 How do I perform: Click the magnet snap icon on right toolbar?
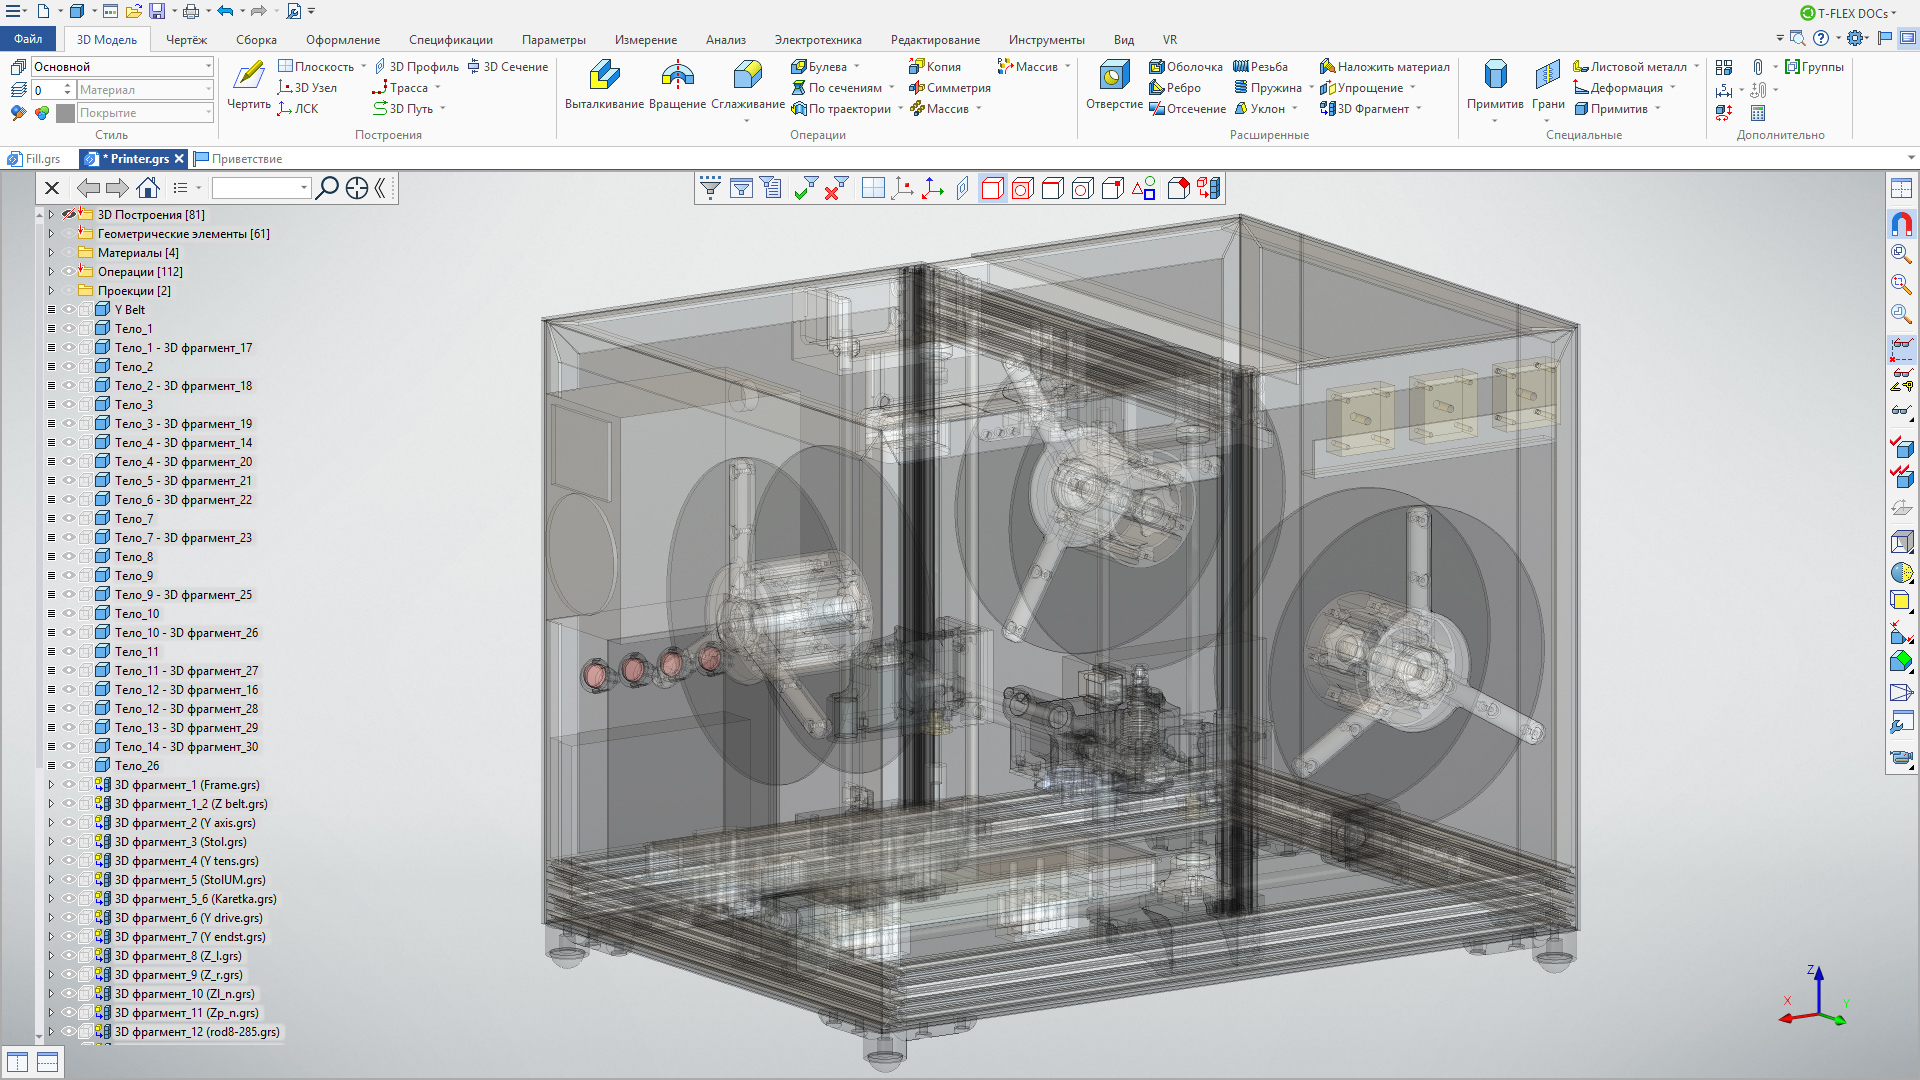click(1901, 224)
